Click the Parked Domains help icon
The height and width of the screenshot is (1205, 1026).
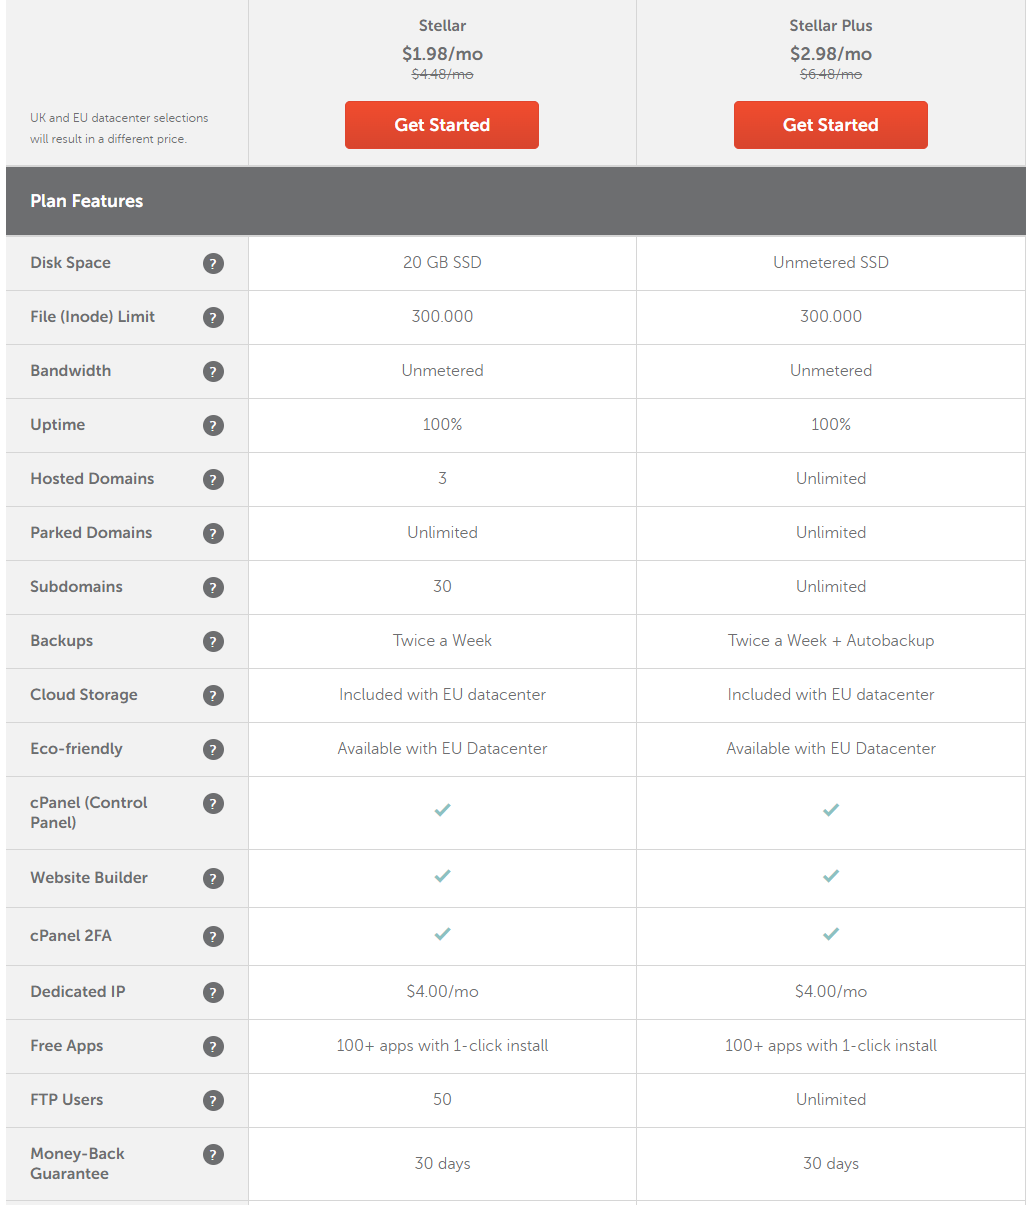[213, 534]
